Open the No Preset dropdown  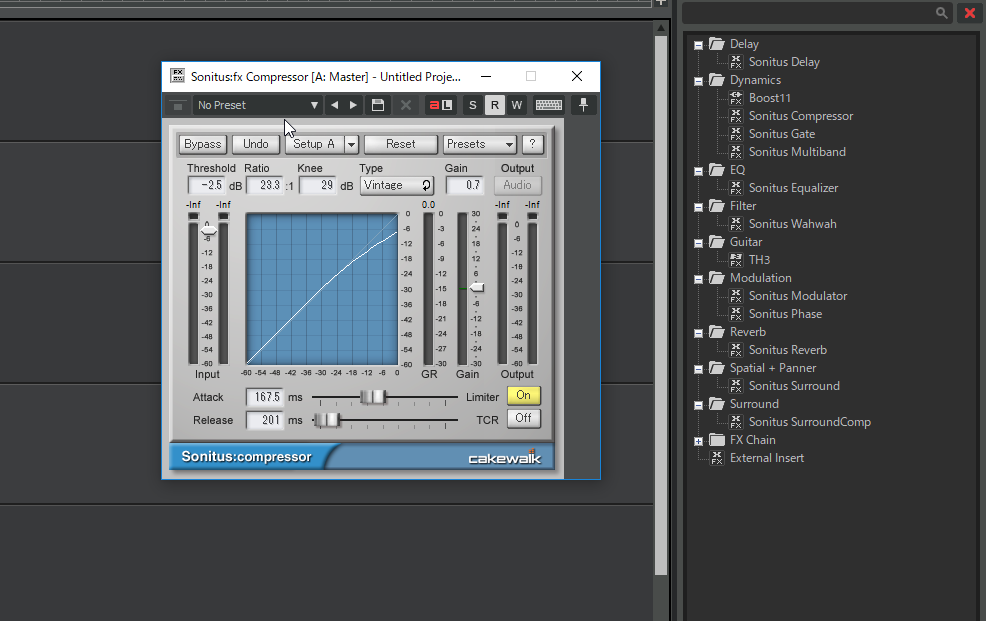pos(257,105)
